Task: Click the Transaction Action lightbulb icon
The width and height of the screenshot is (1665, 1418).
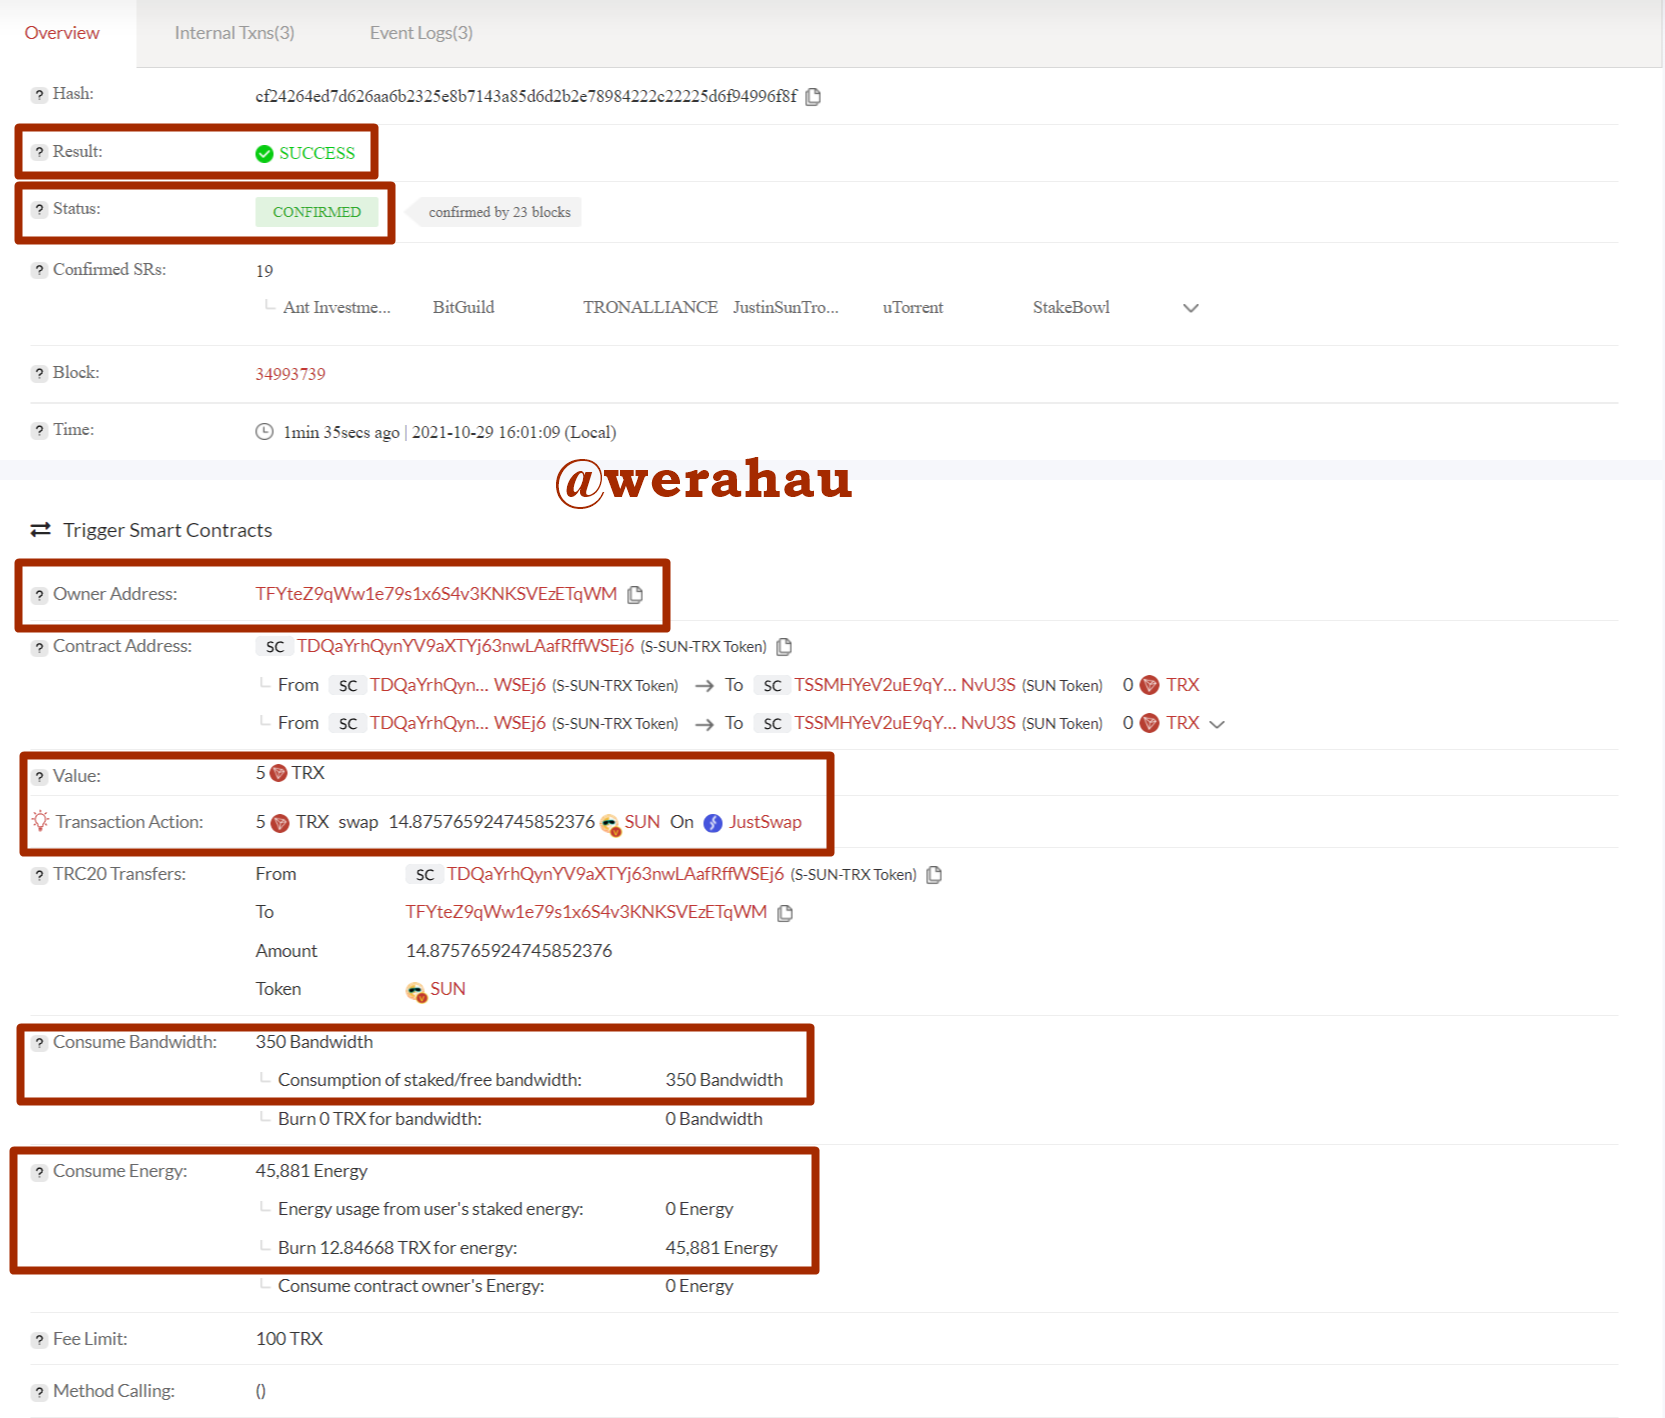Action: click(x=40, y=821)
